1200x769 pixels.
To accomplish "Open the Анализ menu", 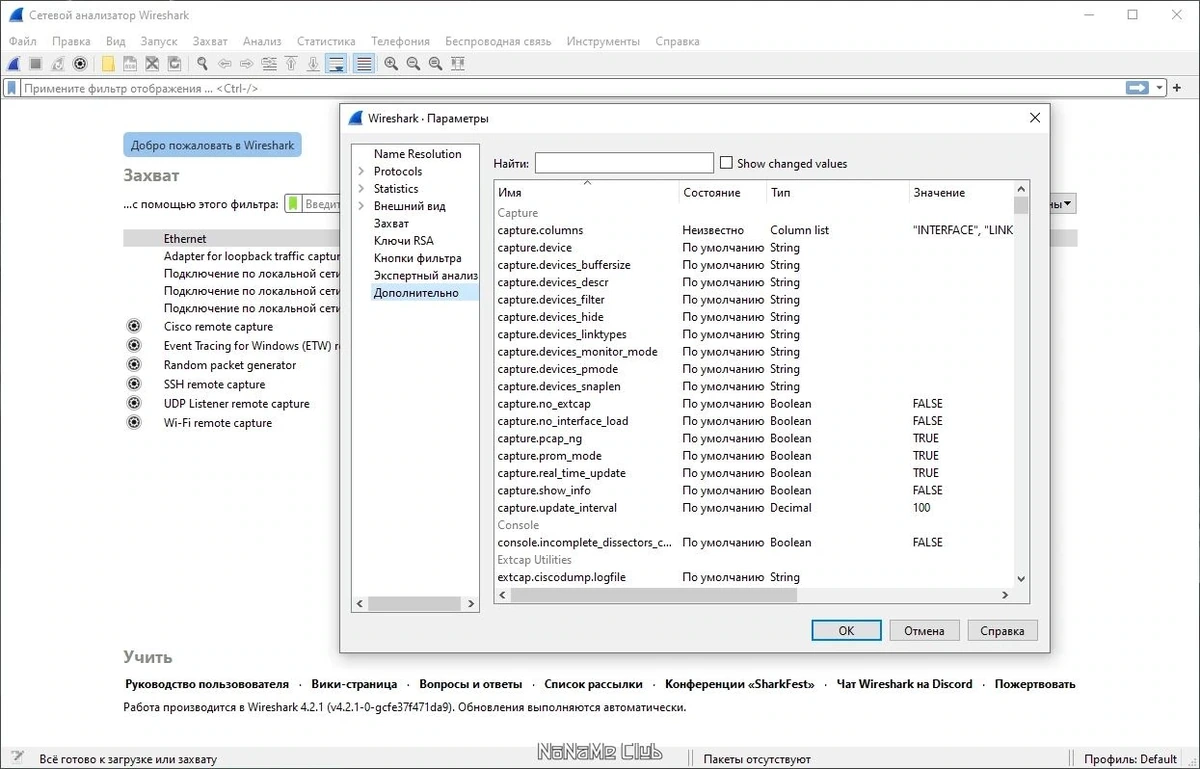I will tap(262, 41).
